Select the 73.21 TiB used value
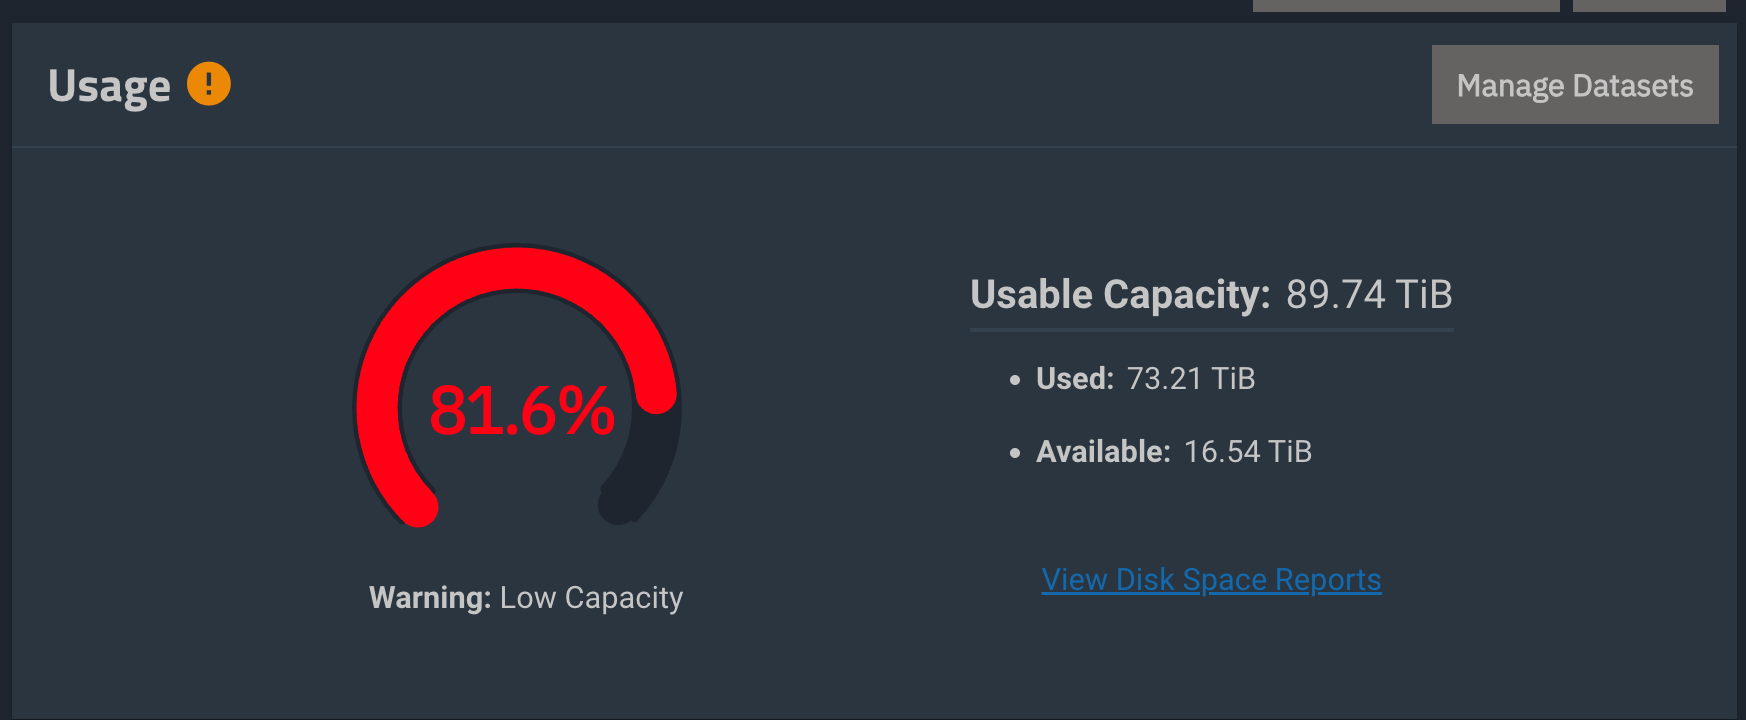1746x720 pixels. coord(1190,379)
